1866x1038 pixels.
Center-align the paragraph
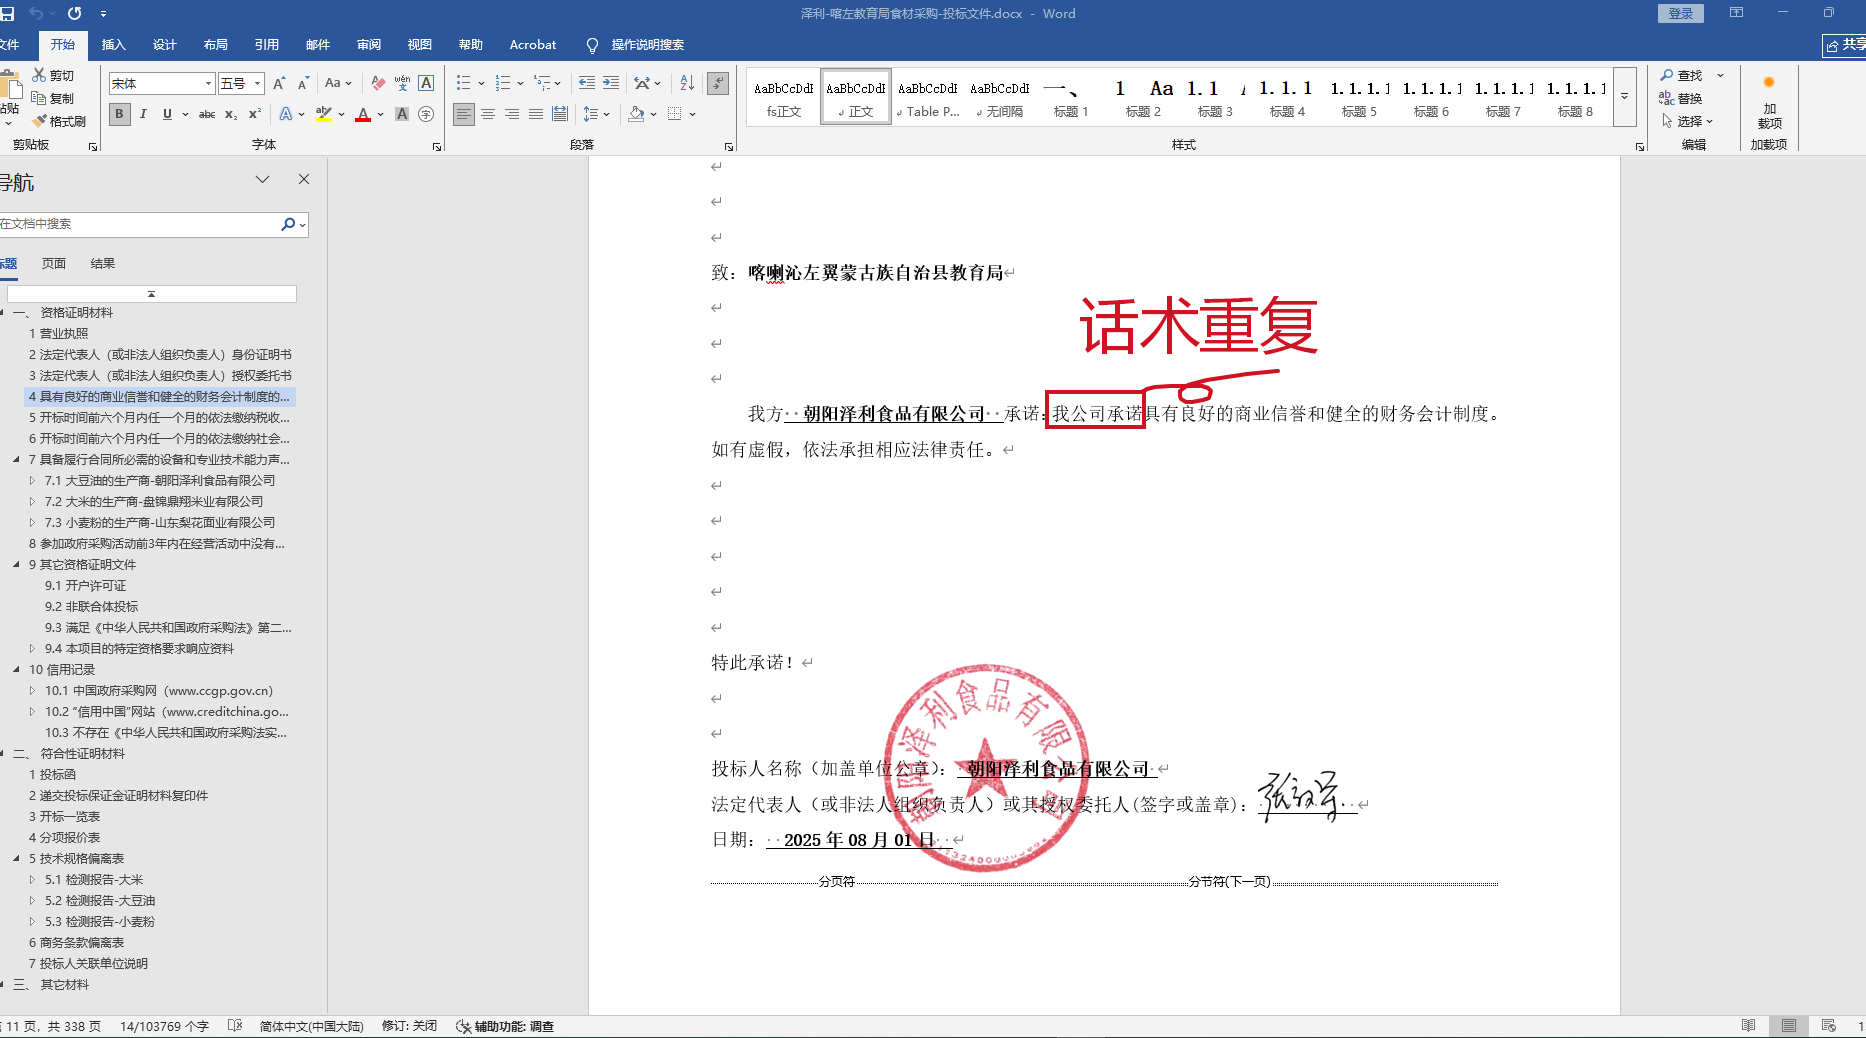[x=488, y=114]
